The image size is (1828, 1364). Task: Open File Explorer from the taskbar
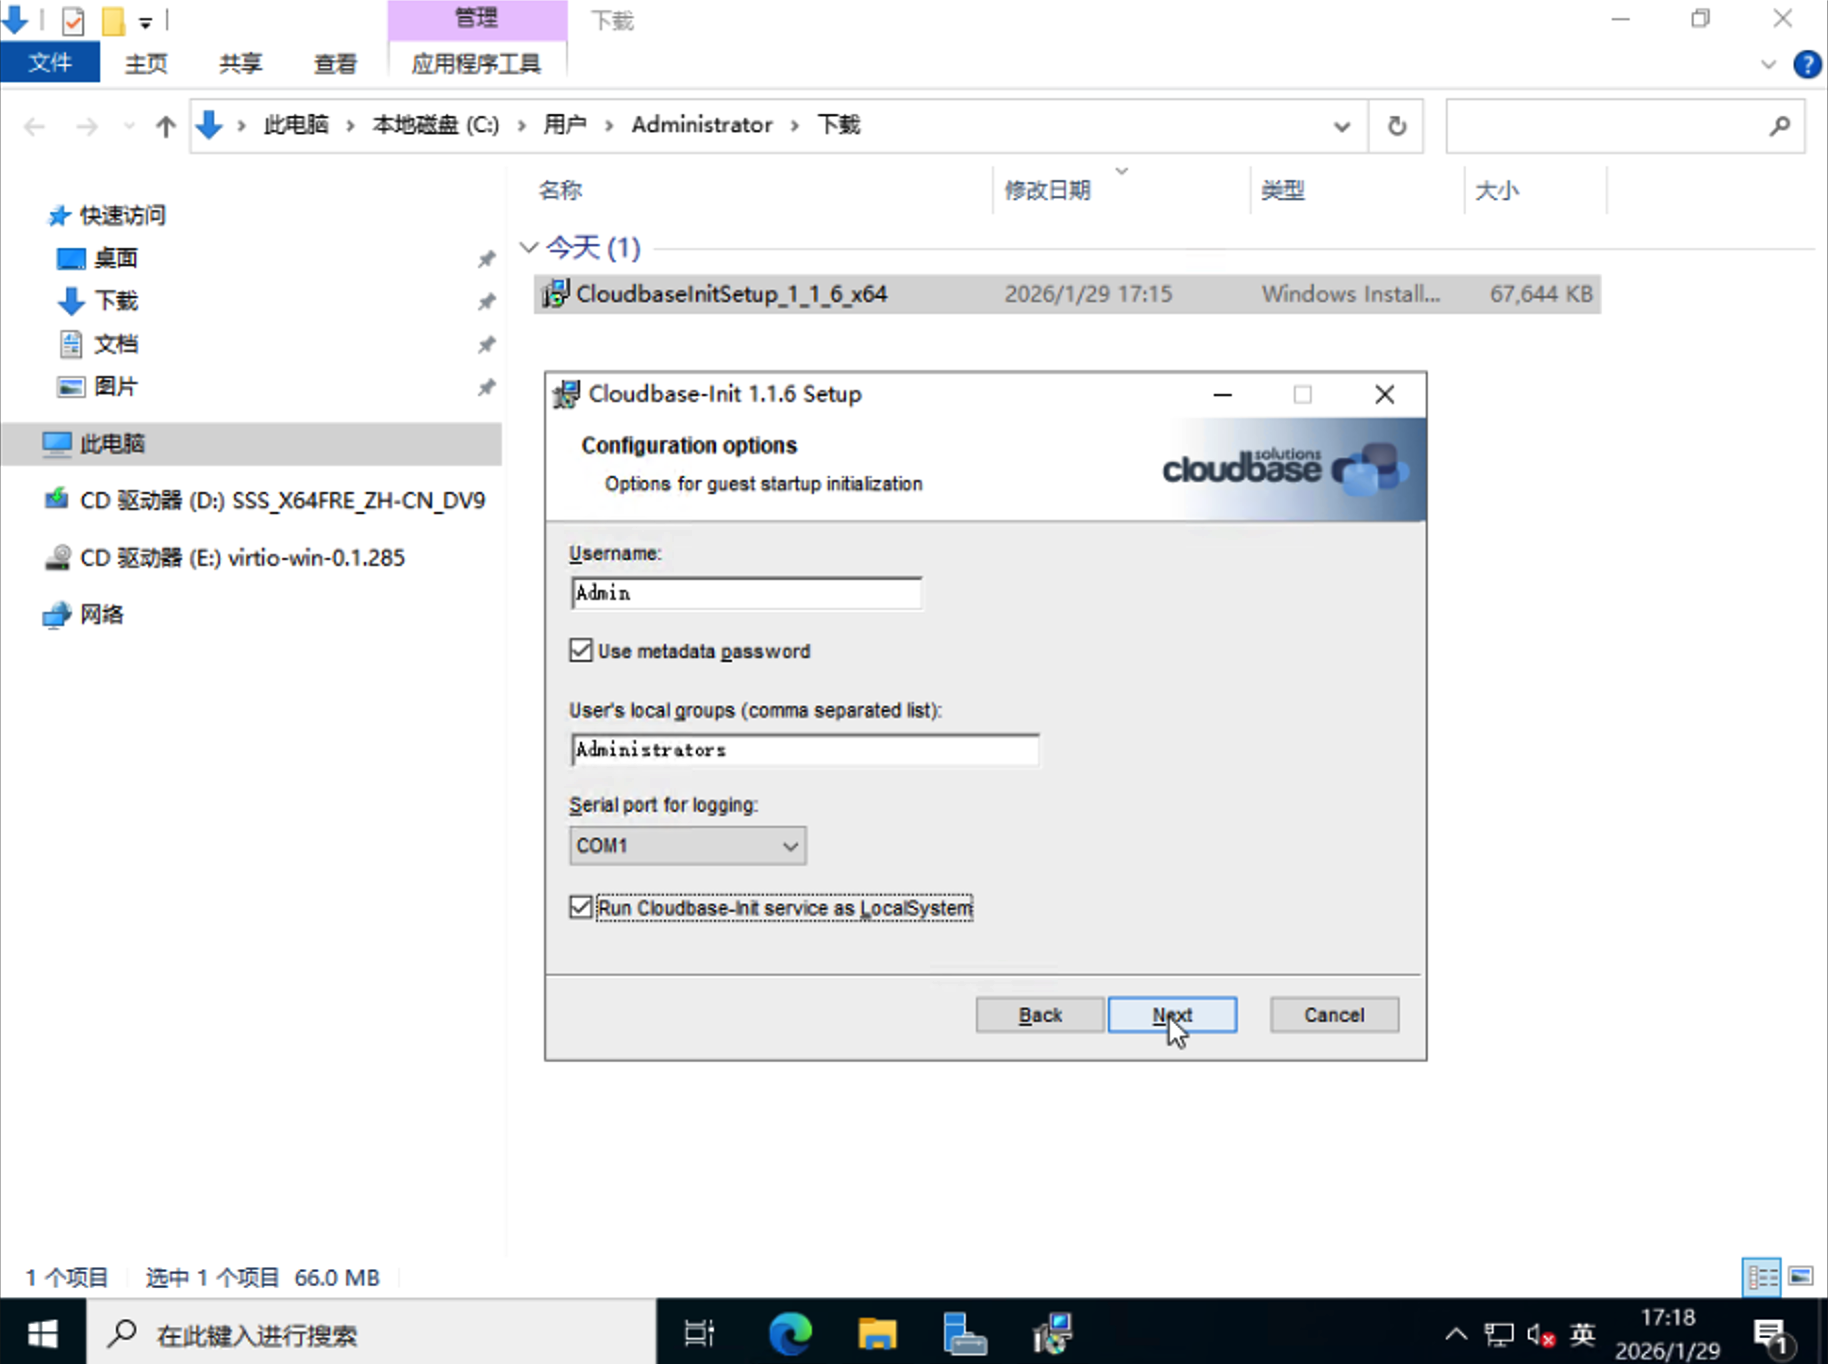877,1333
